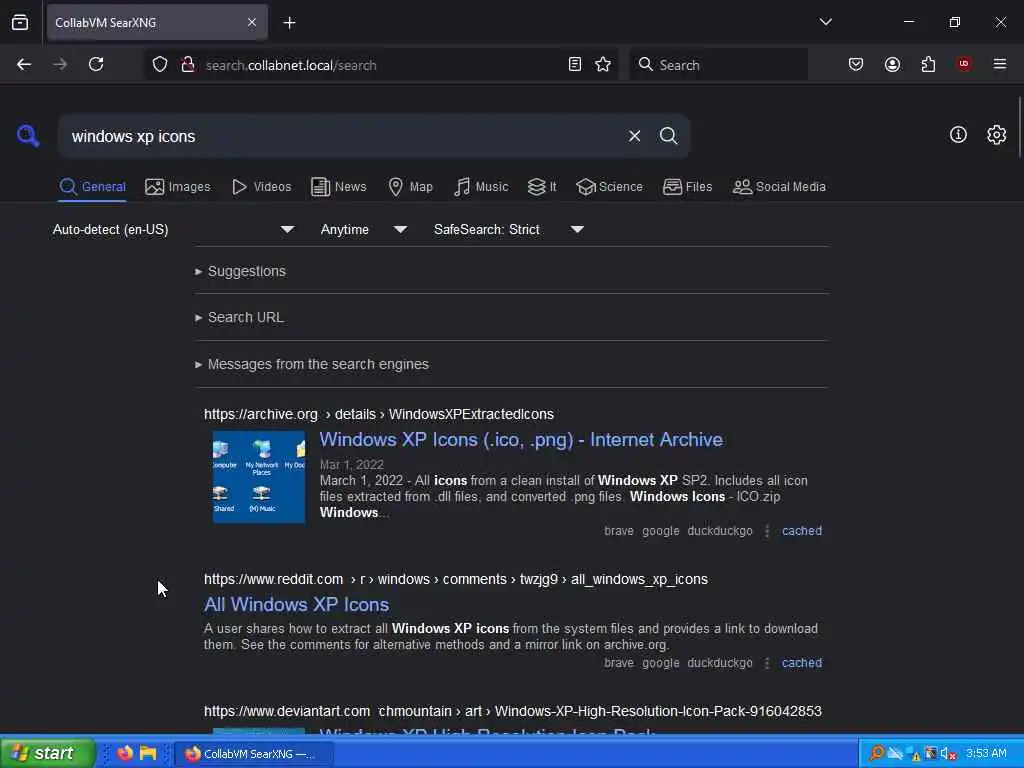The image size is (1024, 768).
Task: Click the archive.org result thumbnail
Action: tap(259, 477)
